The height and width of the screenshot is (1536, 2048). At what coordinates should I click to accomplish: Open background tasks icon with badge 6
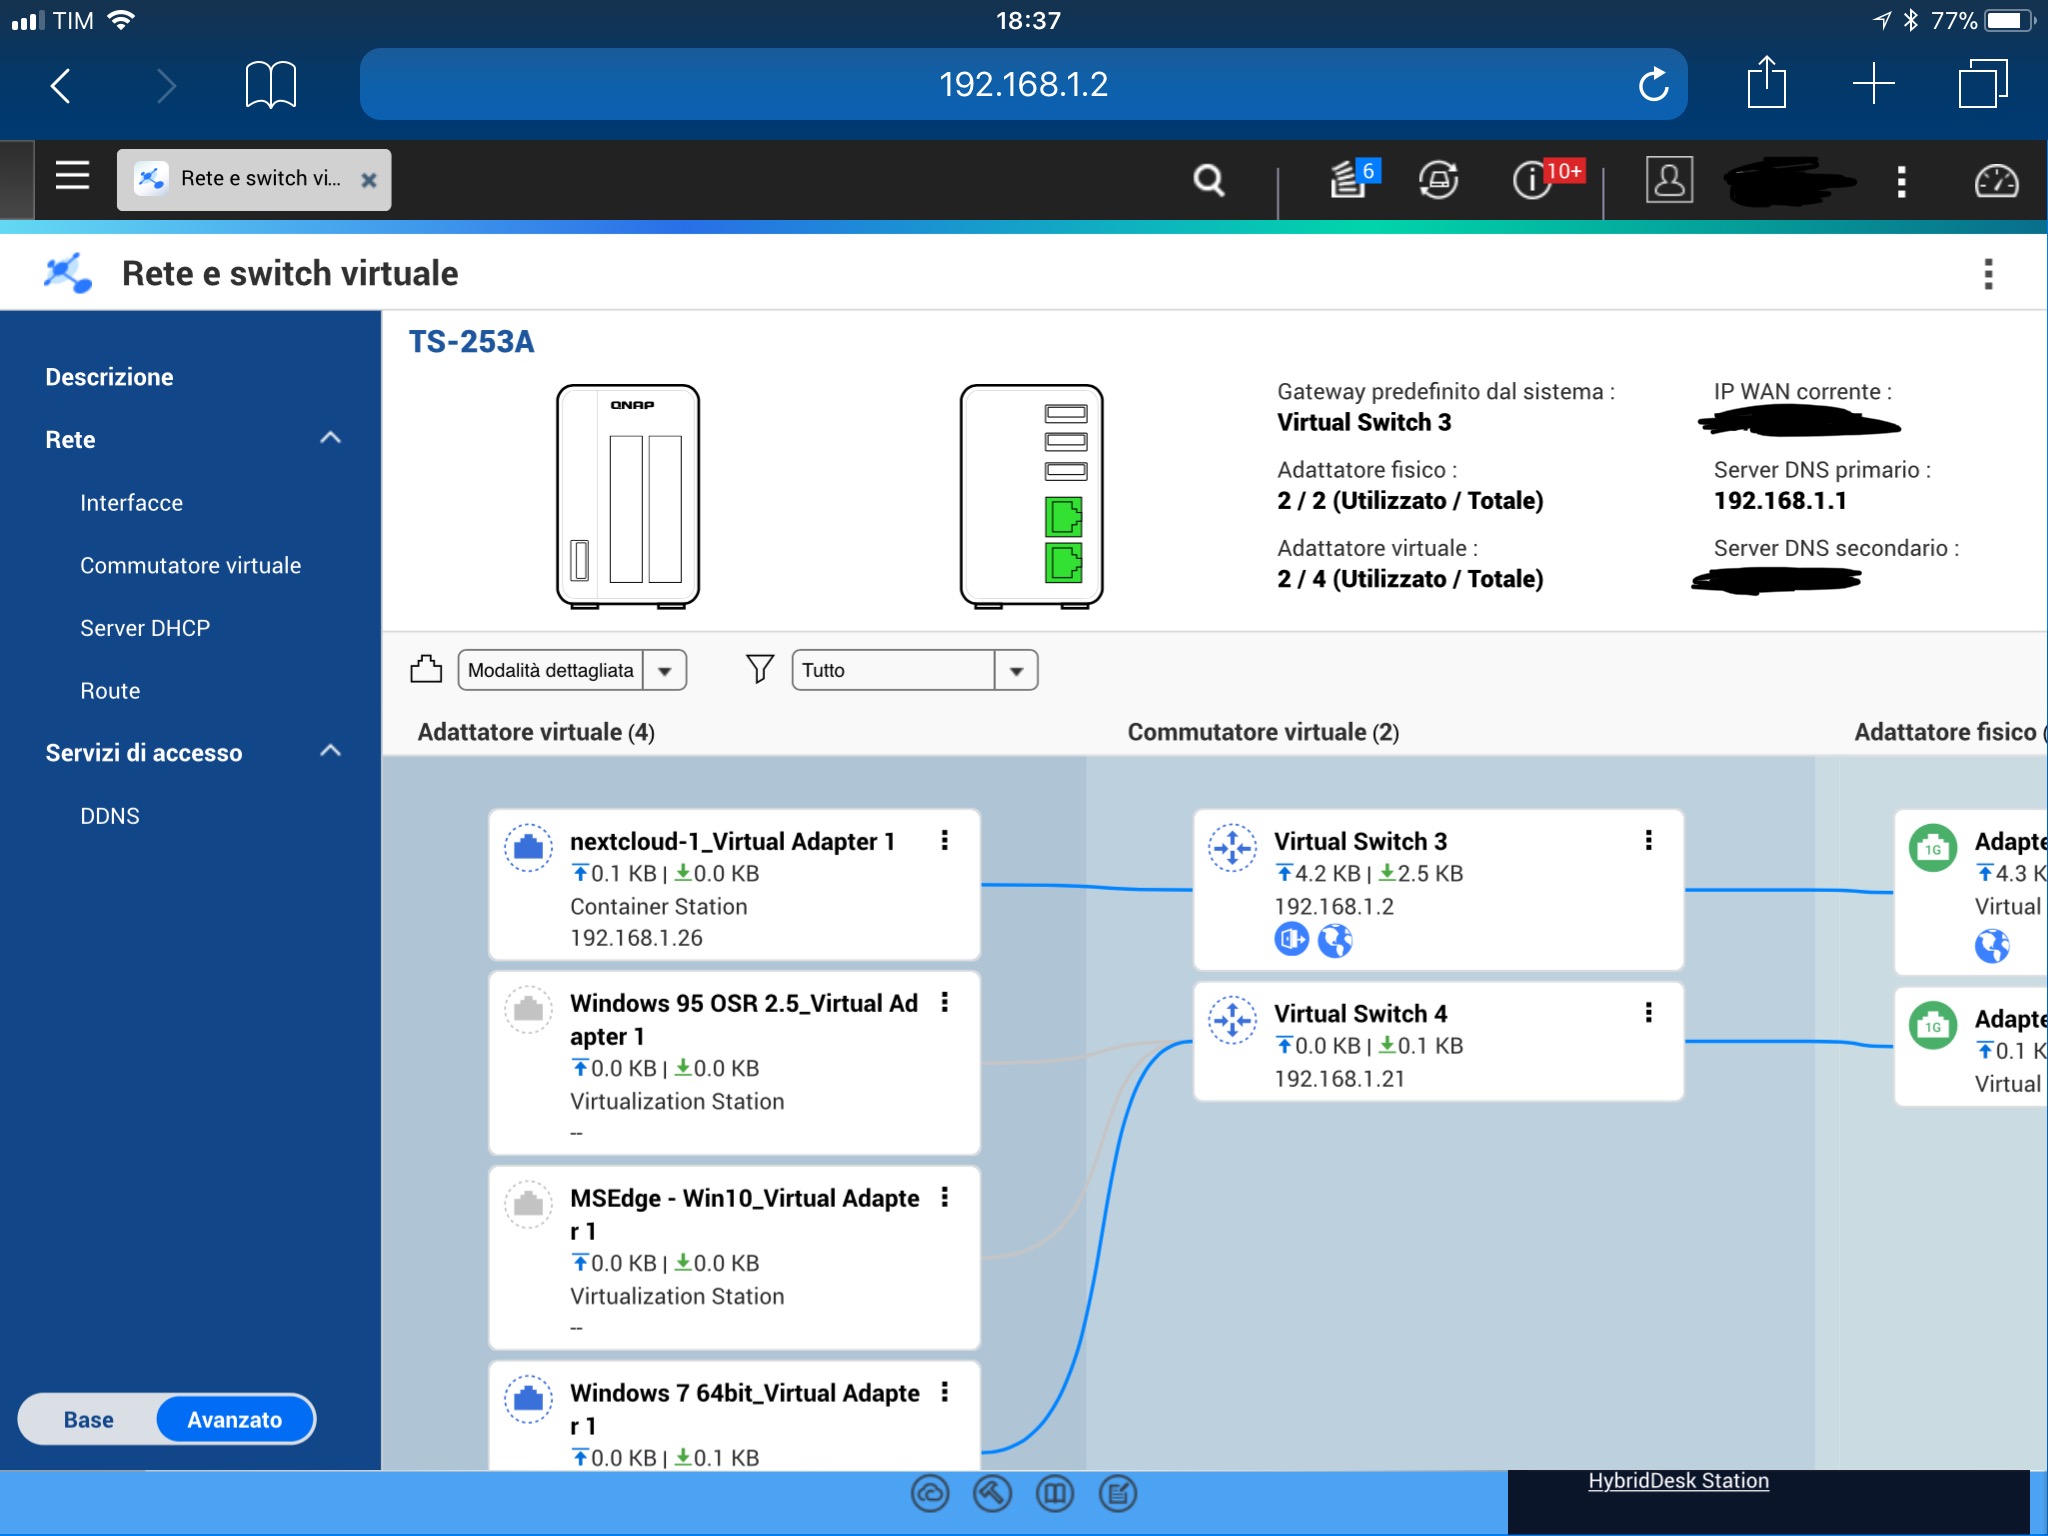pos(1350,180)
